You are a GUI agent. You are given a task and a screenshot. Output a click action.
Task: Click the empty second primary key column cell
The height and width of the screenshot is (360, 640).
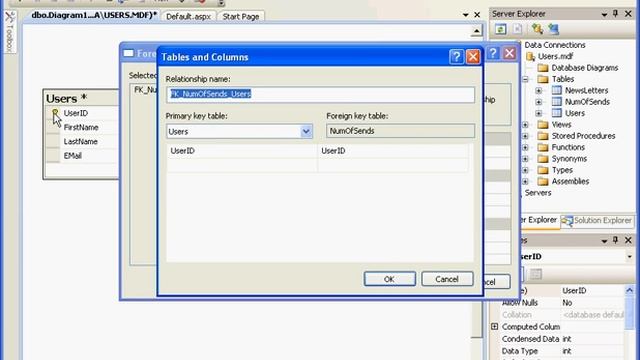point(242,165)
